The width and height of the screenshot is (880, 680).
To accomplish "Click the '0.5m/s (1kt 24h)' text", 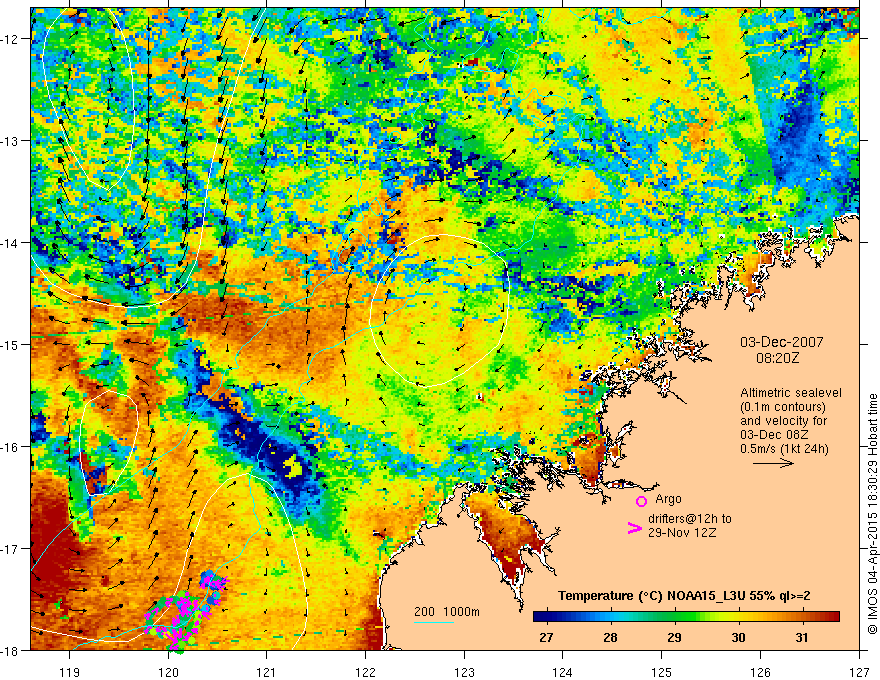I will click(x=785, y=449).
